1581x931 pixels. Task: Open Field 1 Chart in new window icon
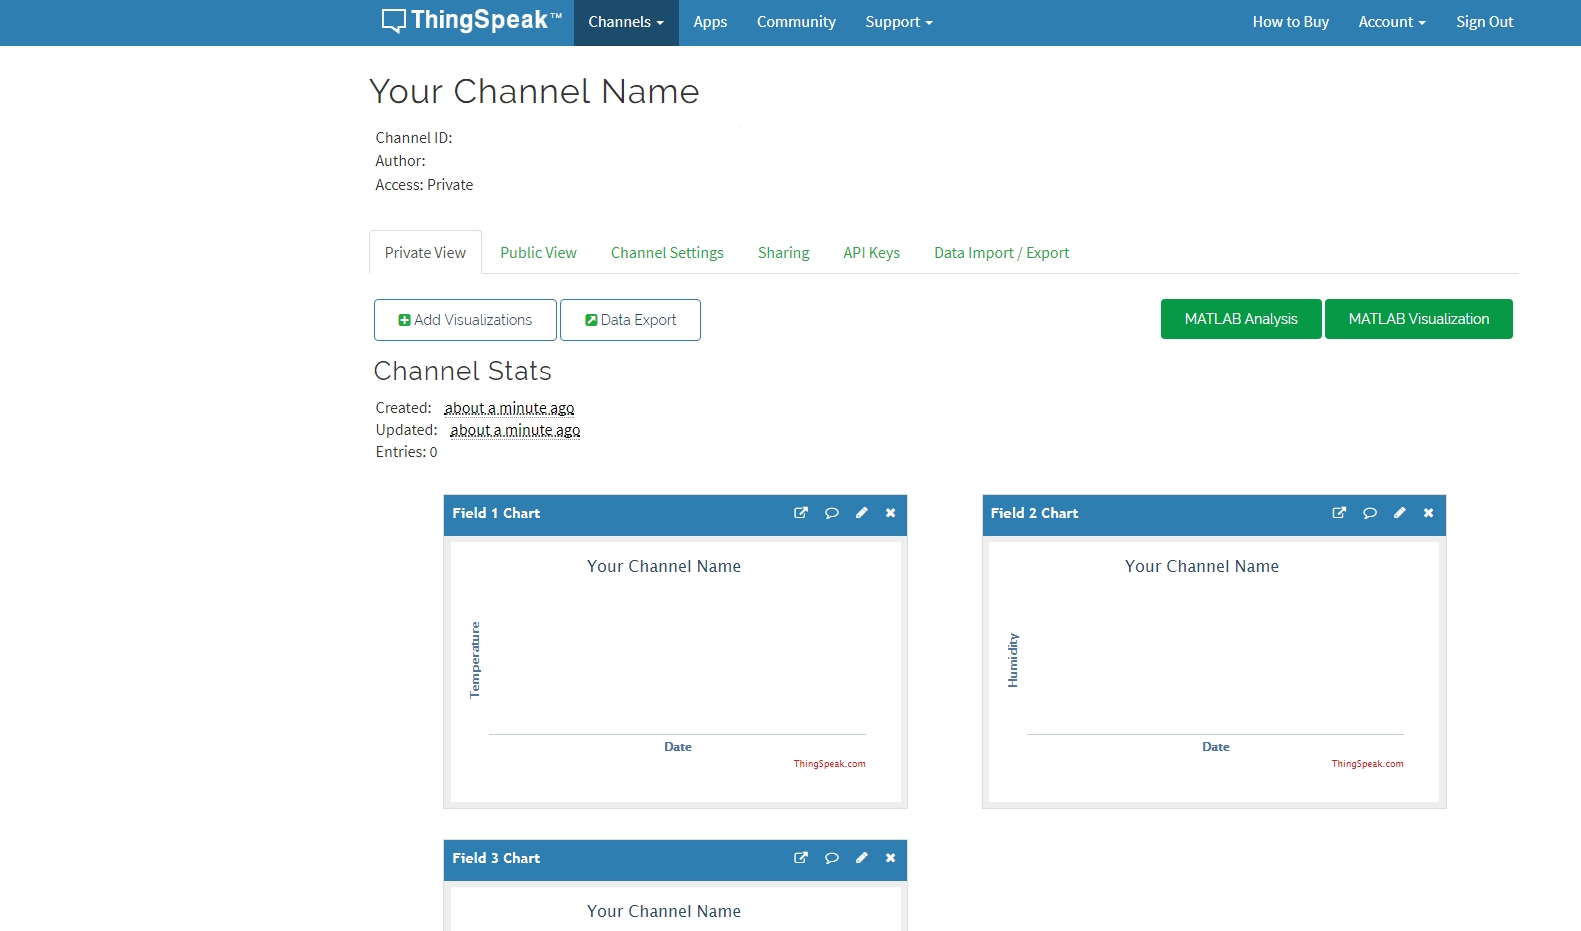801,513
